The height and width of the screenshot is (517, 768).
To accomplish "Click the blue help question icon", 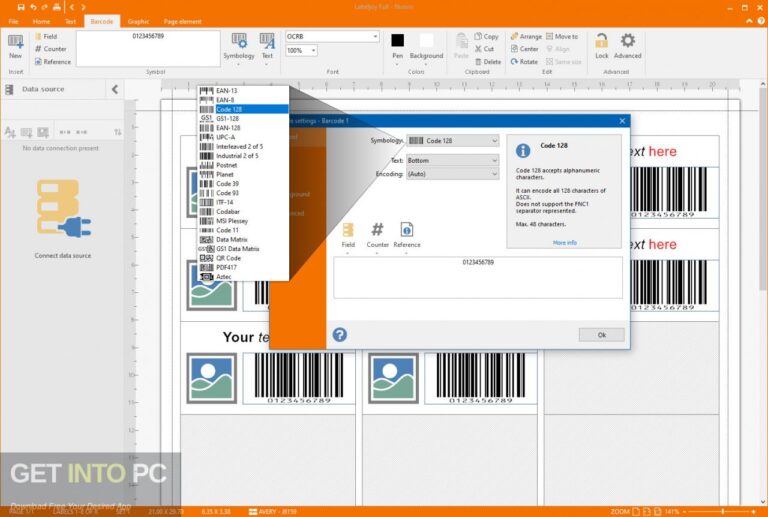I will click(x=339, y=335).
